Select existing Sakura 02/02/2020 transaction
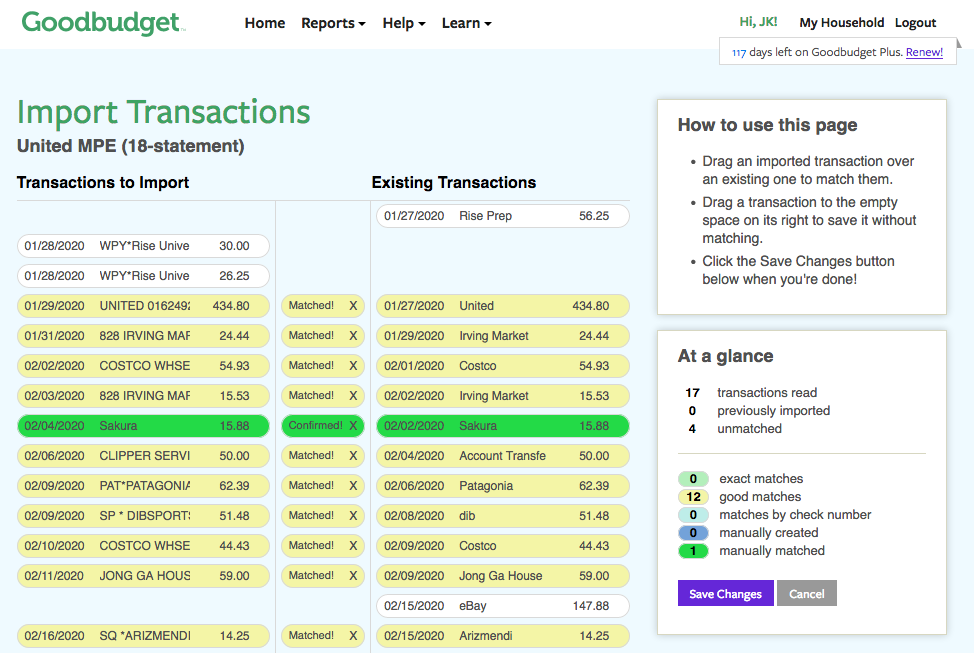Viewport: 974px width, 653px height. point(503,426)
